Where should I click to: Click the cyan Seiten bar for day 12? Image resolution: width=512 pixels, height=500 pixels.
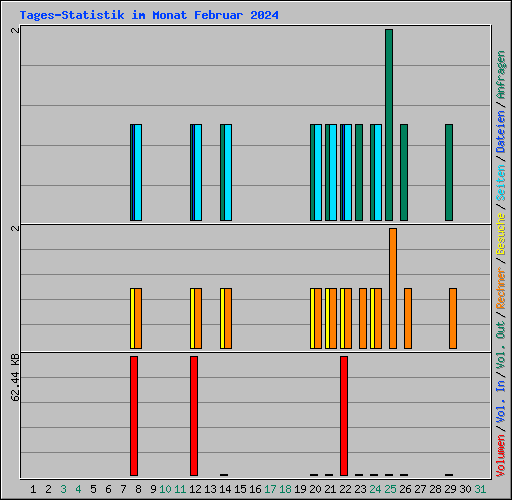click(x=198, y=173)
